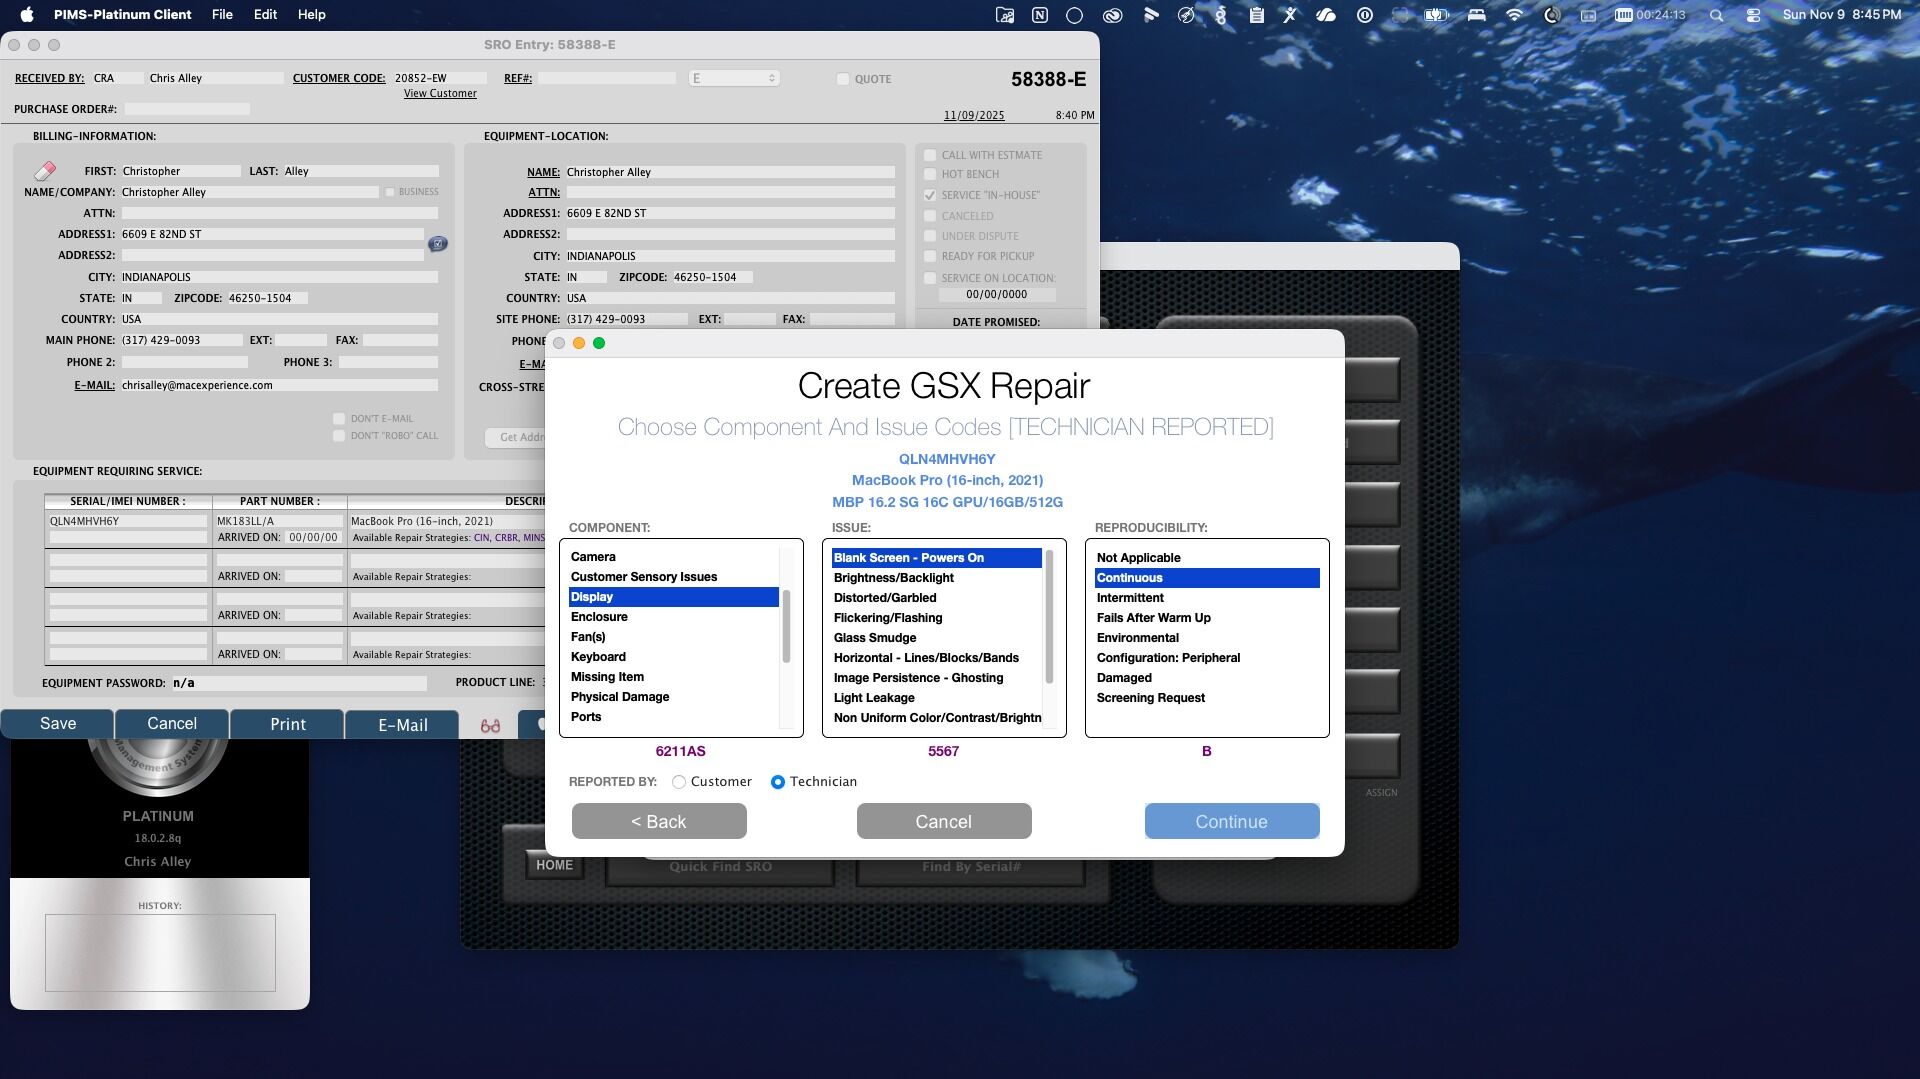The image size is (1920, 1079).
Task: Toggle the BUSINESS checkbox
Action: pos(390,192)
